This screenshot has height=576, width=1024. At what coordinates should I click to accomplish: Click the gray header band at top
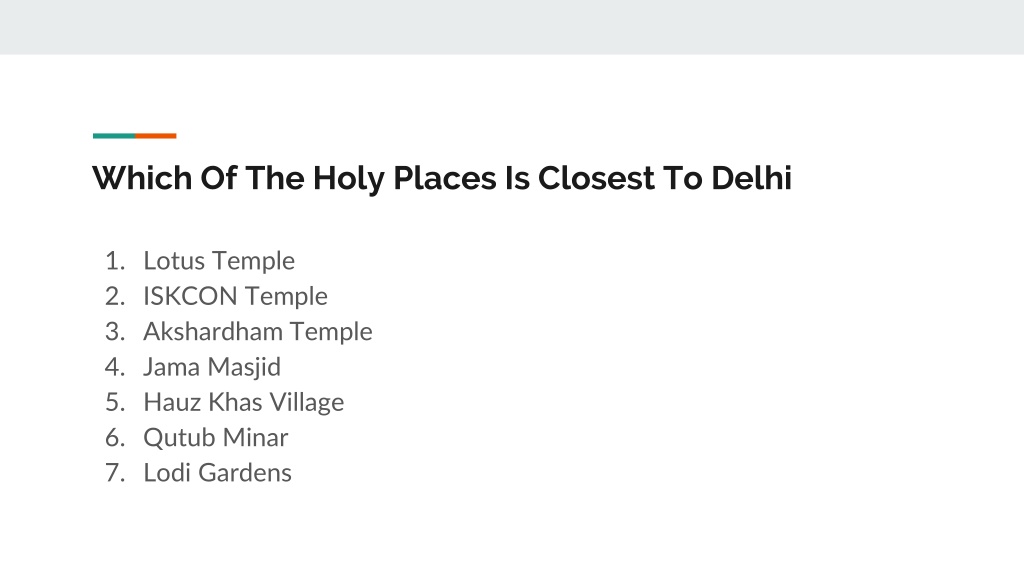(512, 27)
